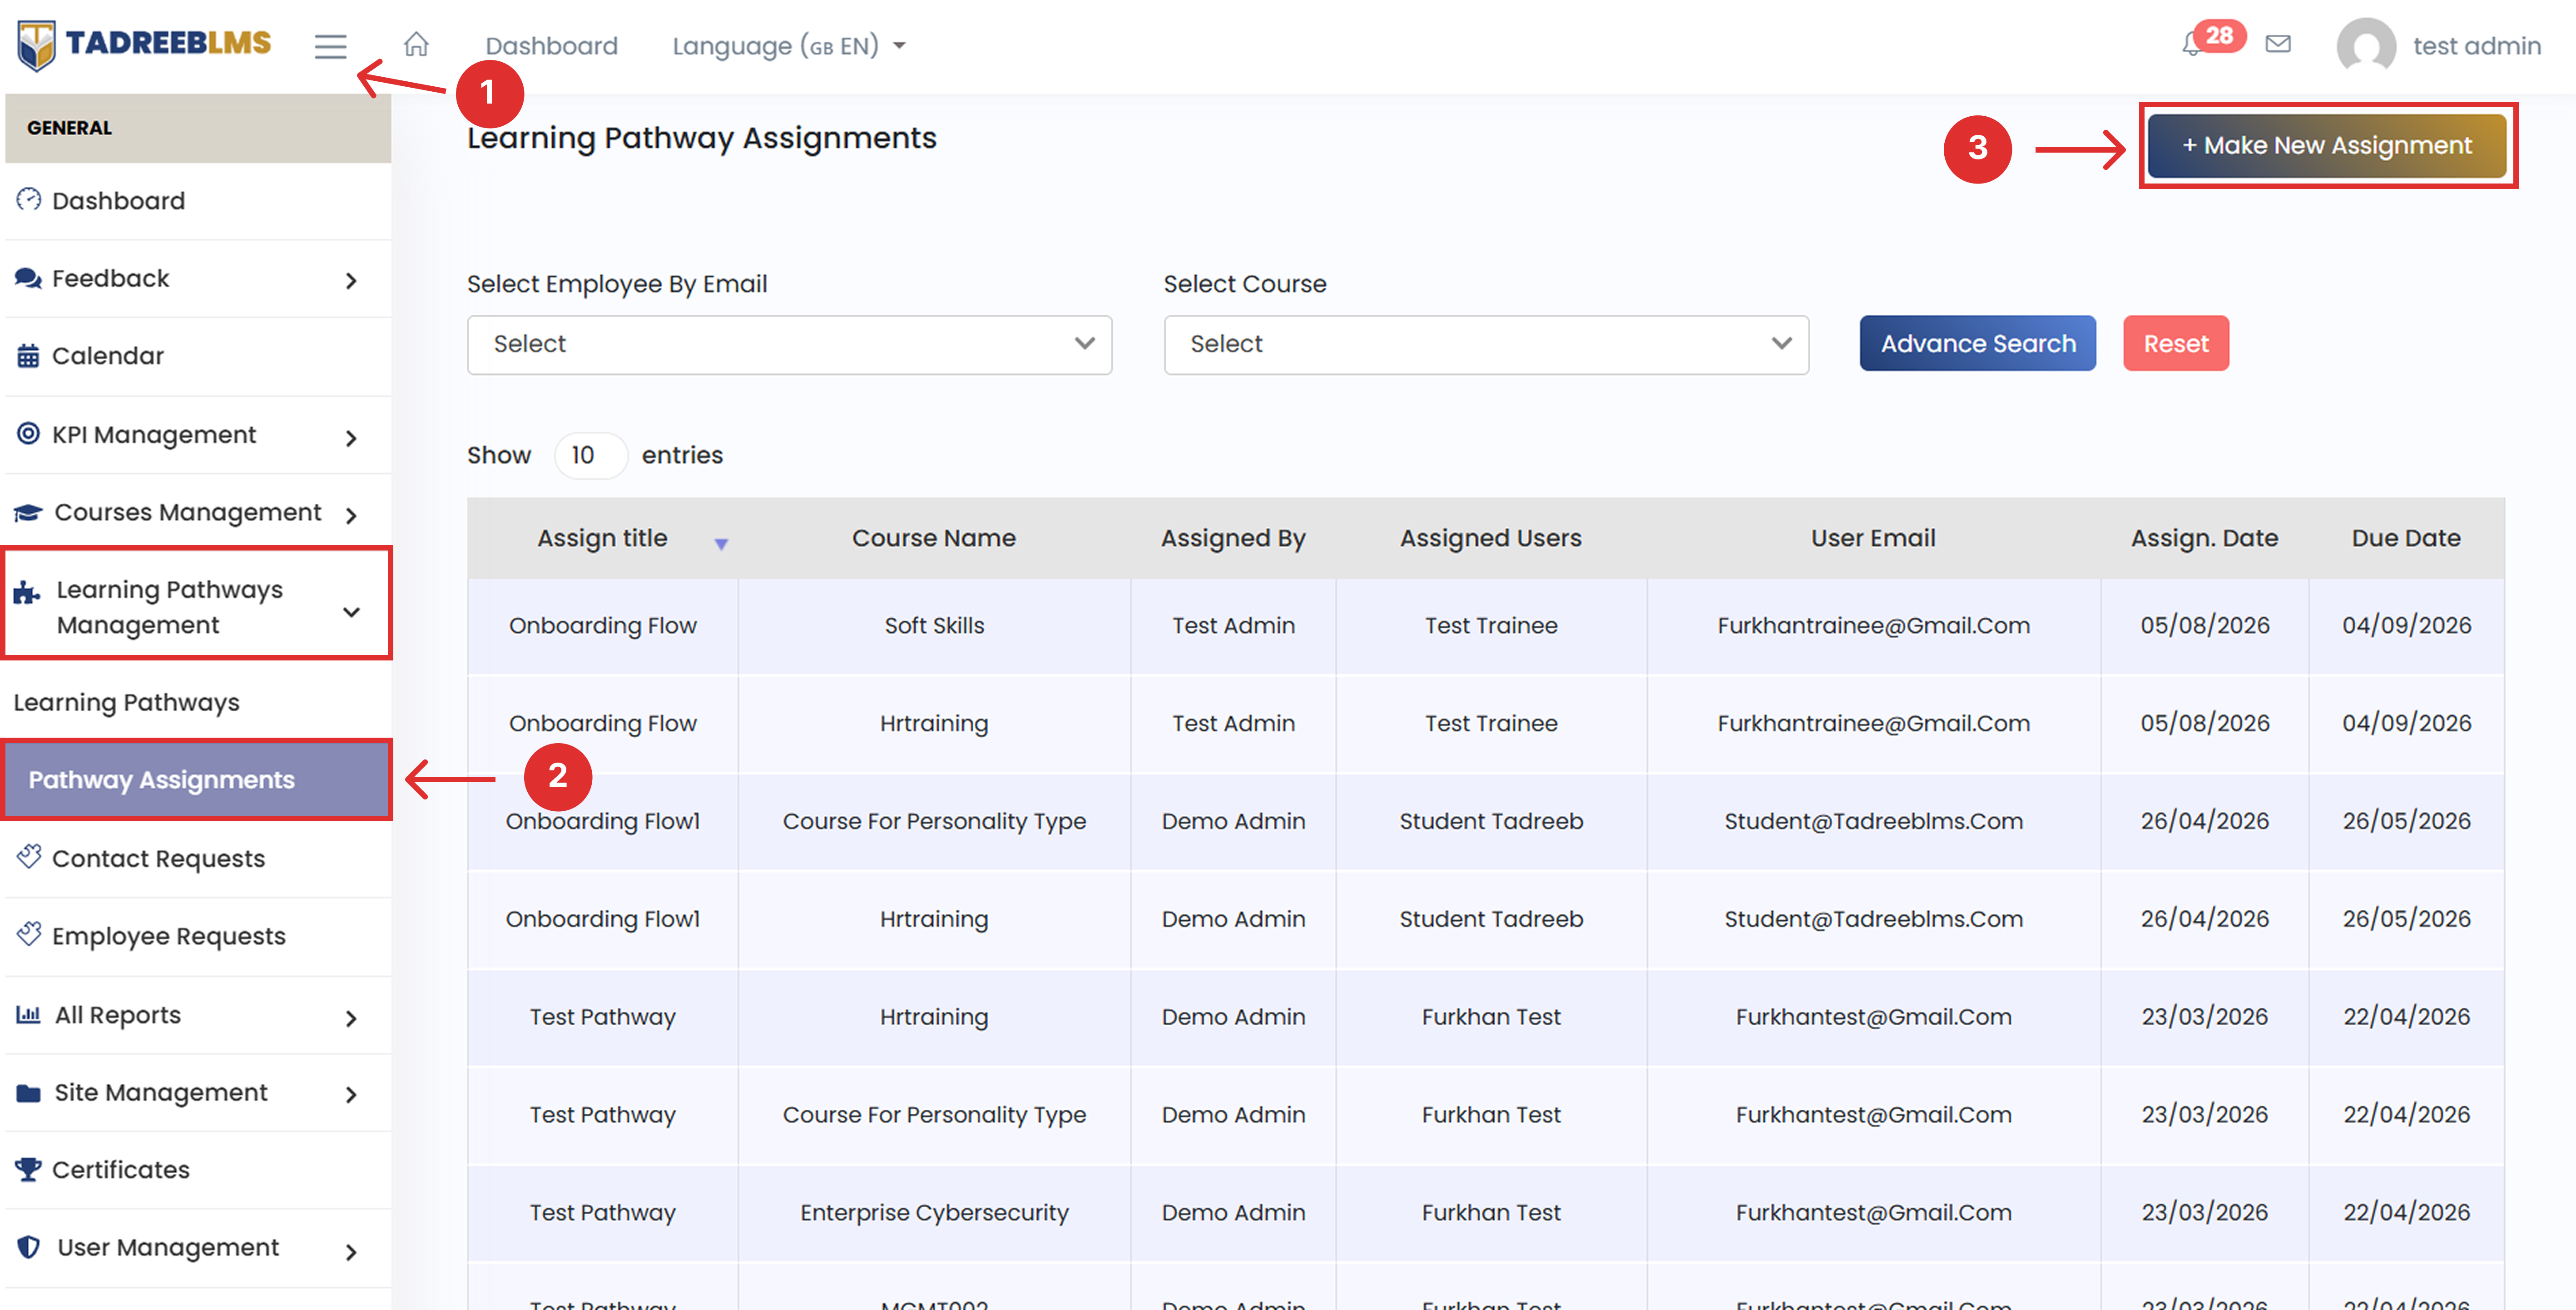Image resolution: width=2576 pixels, height=1310 pixels.
Task: Open Certificates in the sidebar
Action: pos(198,1170)
